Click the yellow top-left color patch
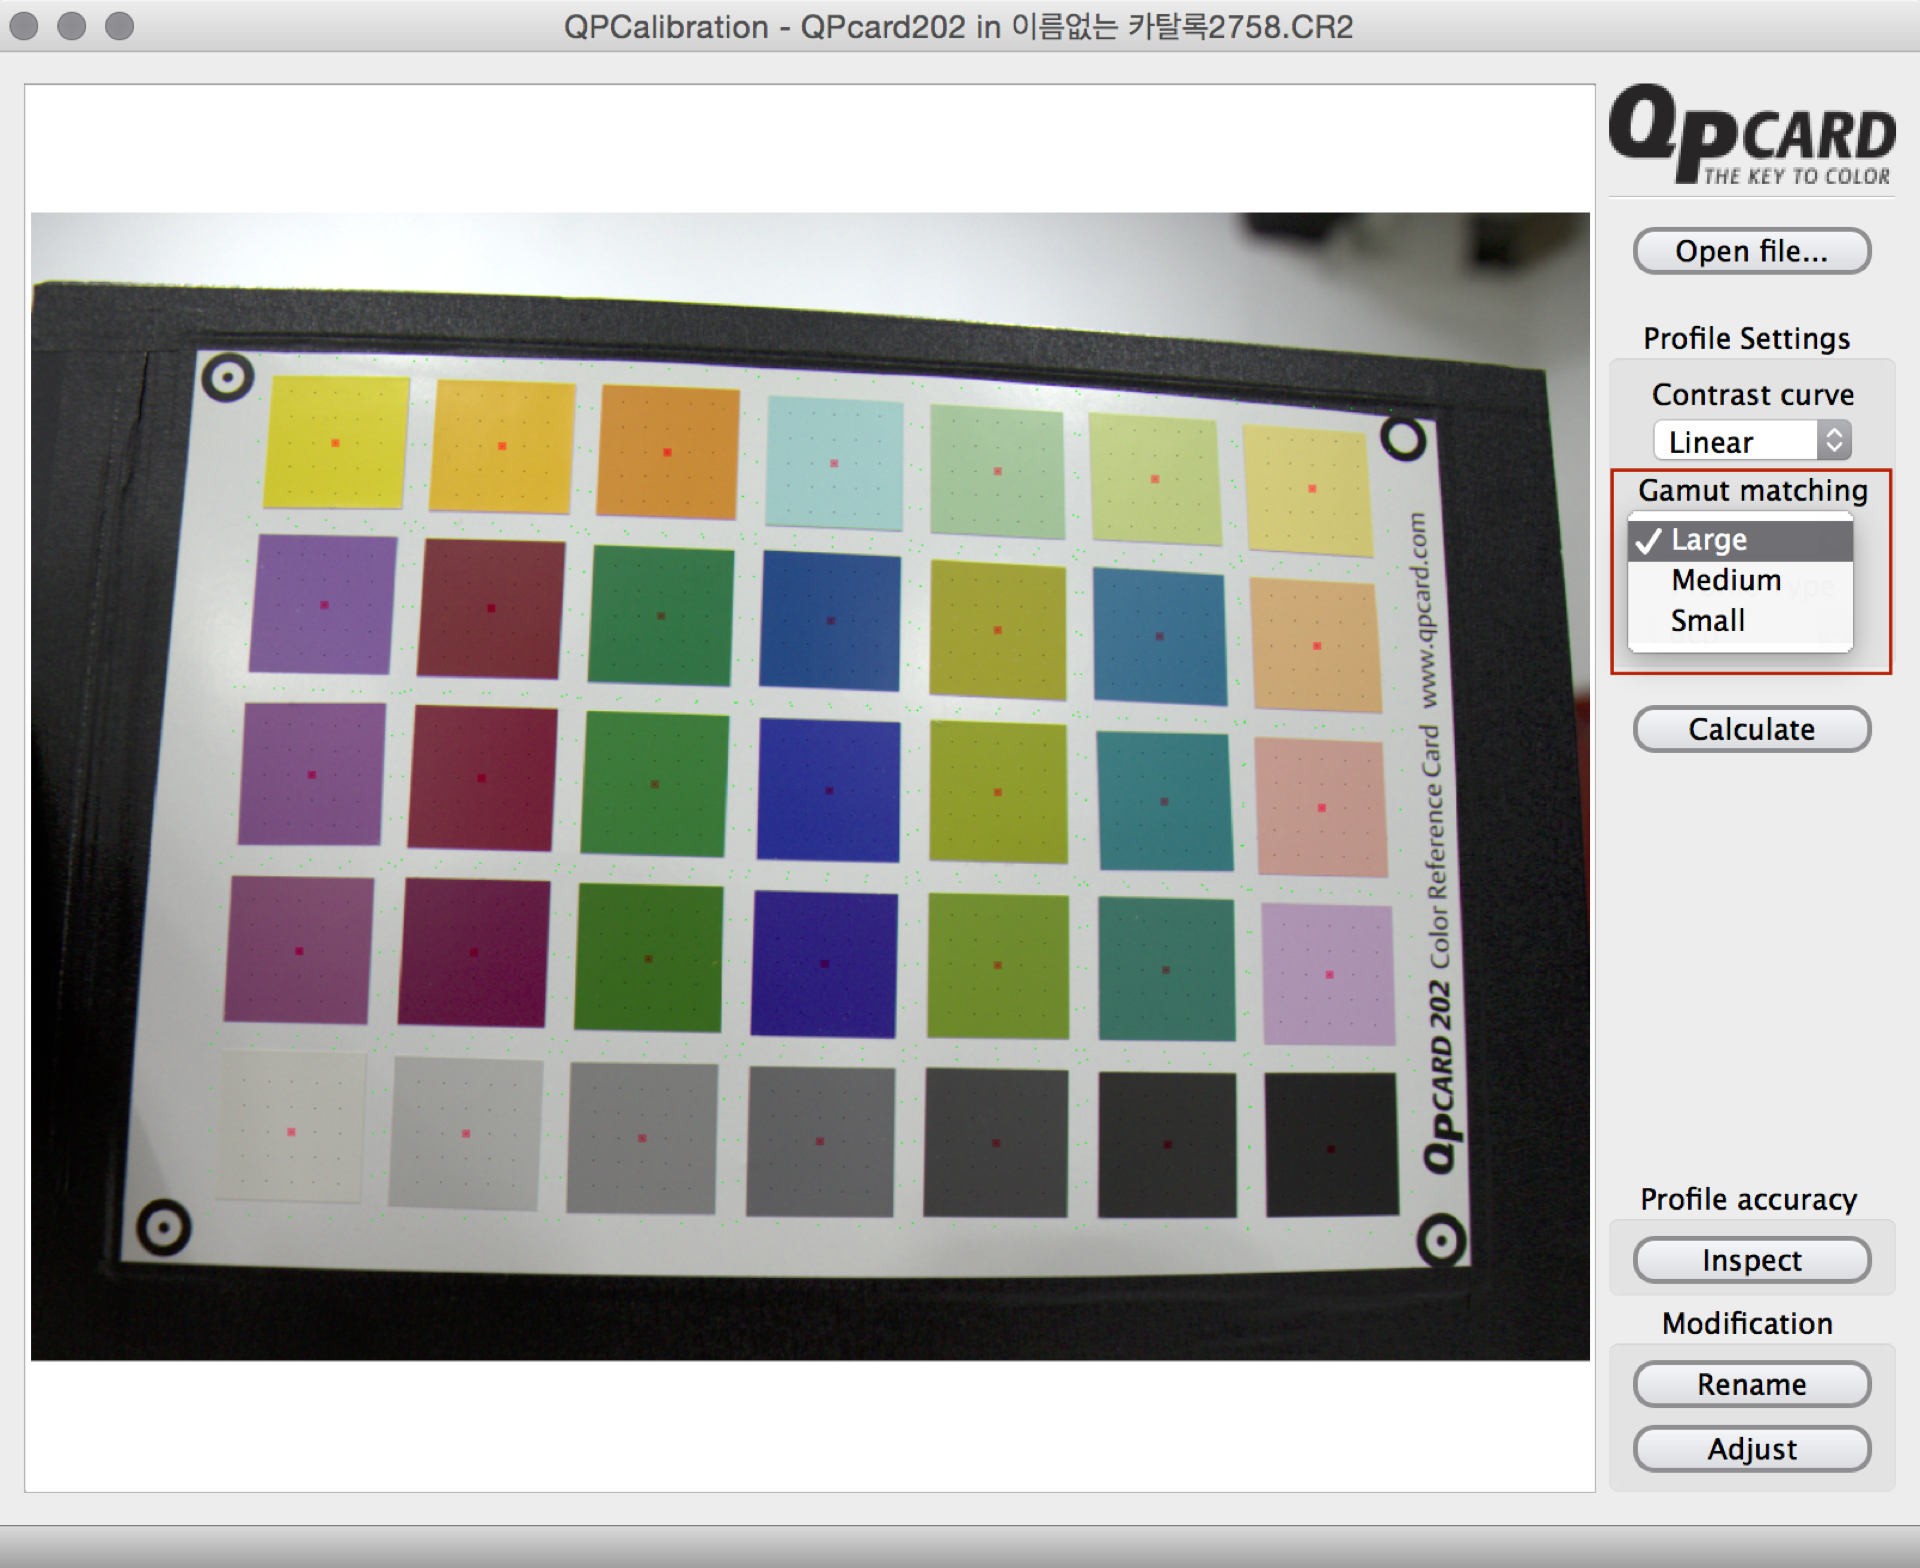The width and height of the screenshot is (1920, 1568). pyautogui.click(x=336, y=442)
